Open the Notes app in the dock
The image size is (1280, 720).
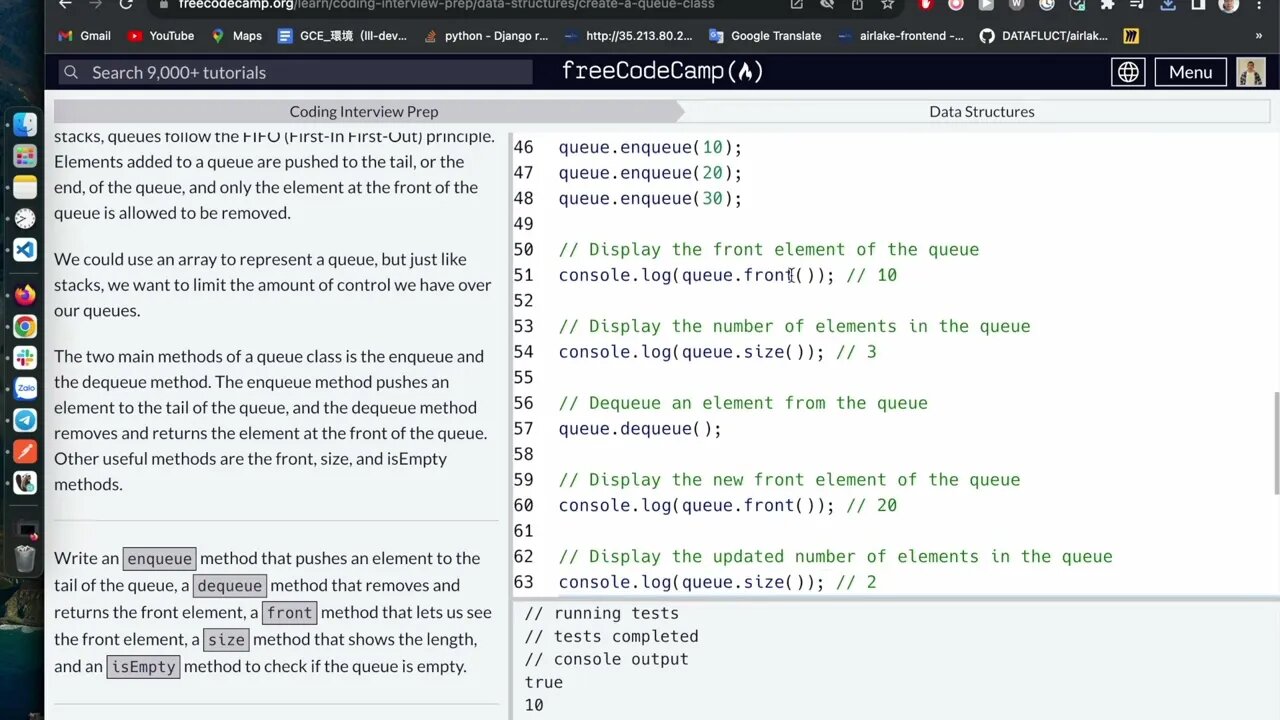coord(25,187)
